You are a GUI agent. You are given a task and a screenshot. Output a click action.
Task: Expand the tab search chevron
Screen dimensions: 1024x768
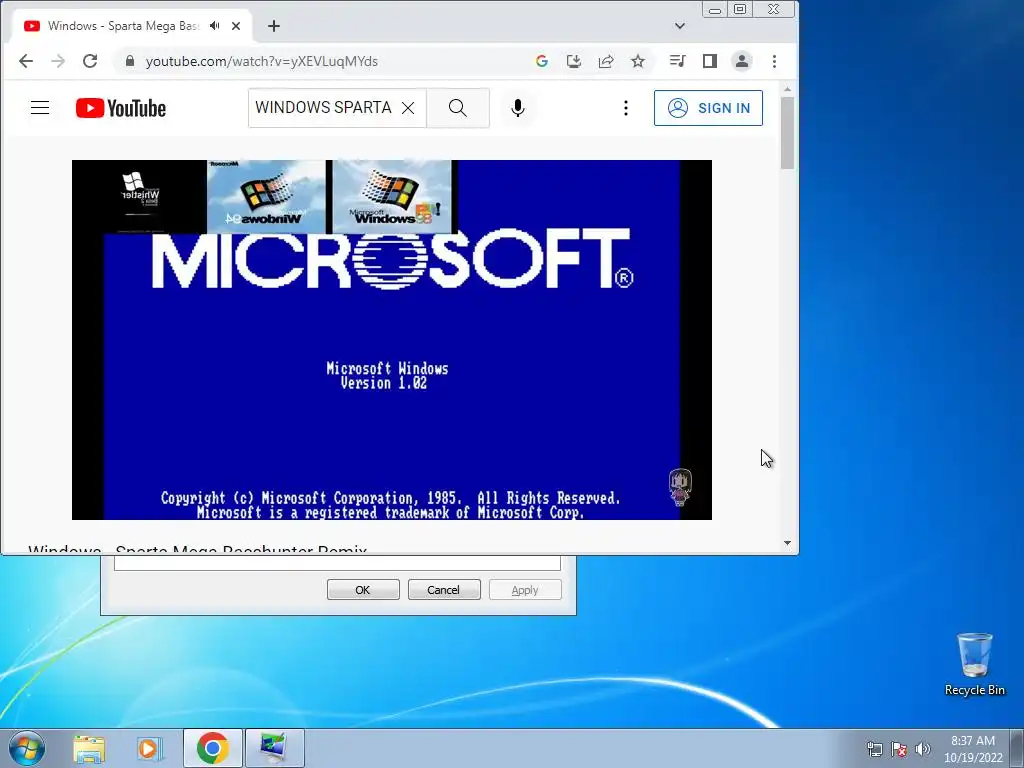click(x=680, y=26)
